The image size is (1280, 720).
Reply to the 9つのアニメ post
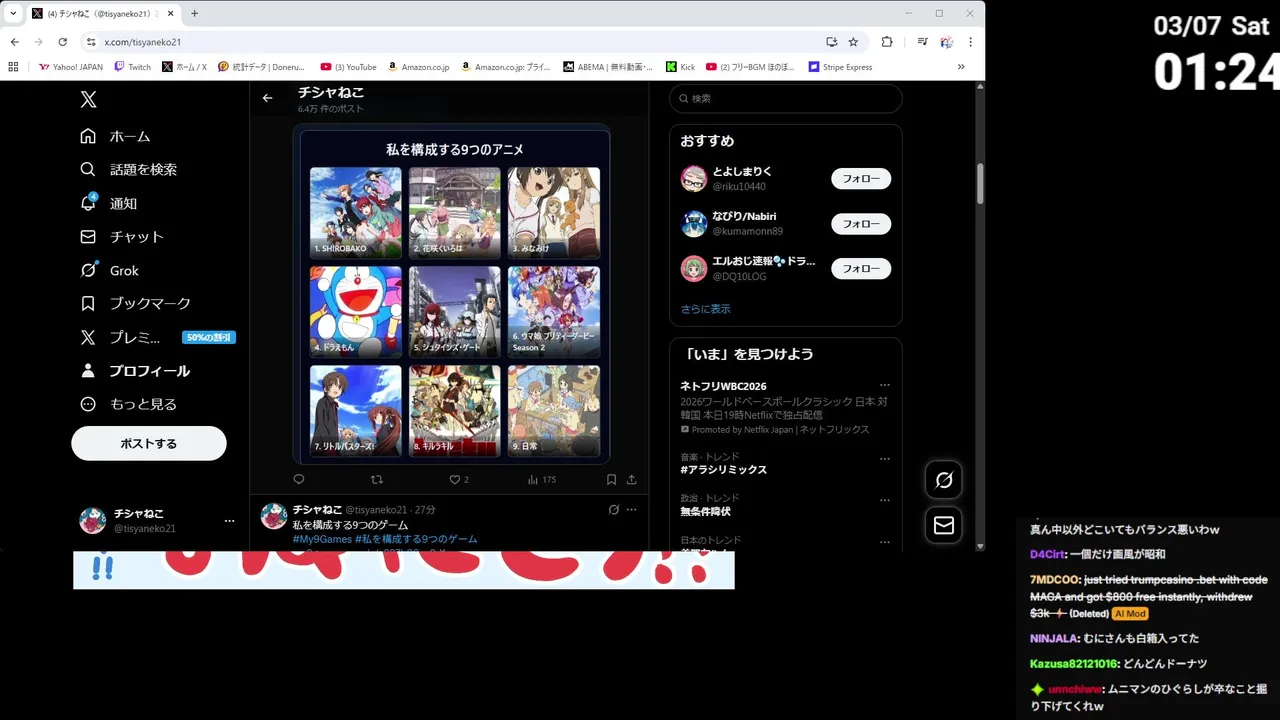299,480
